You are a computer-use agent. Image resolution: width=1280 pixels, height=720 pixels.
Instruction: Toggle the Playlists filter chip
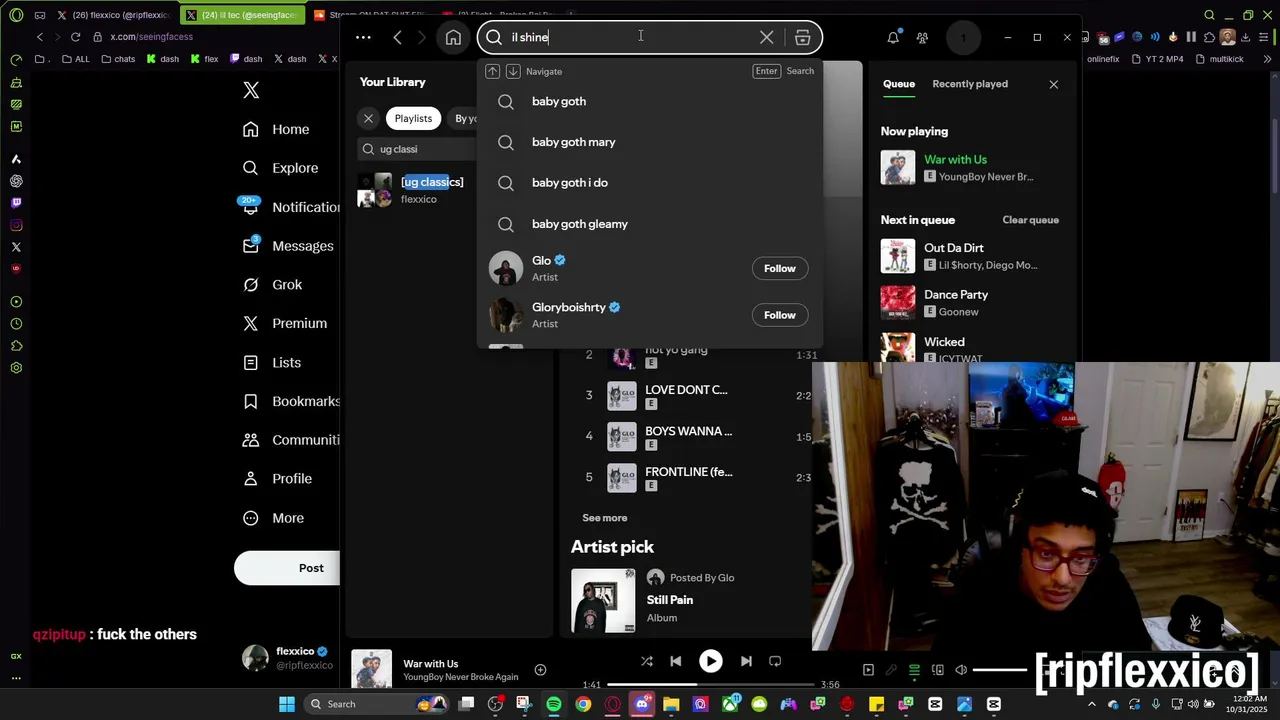point(413,118)
